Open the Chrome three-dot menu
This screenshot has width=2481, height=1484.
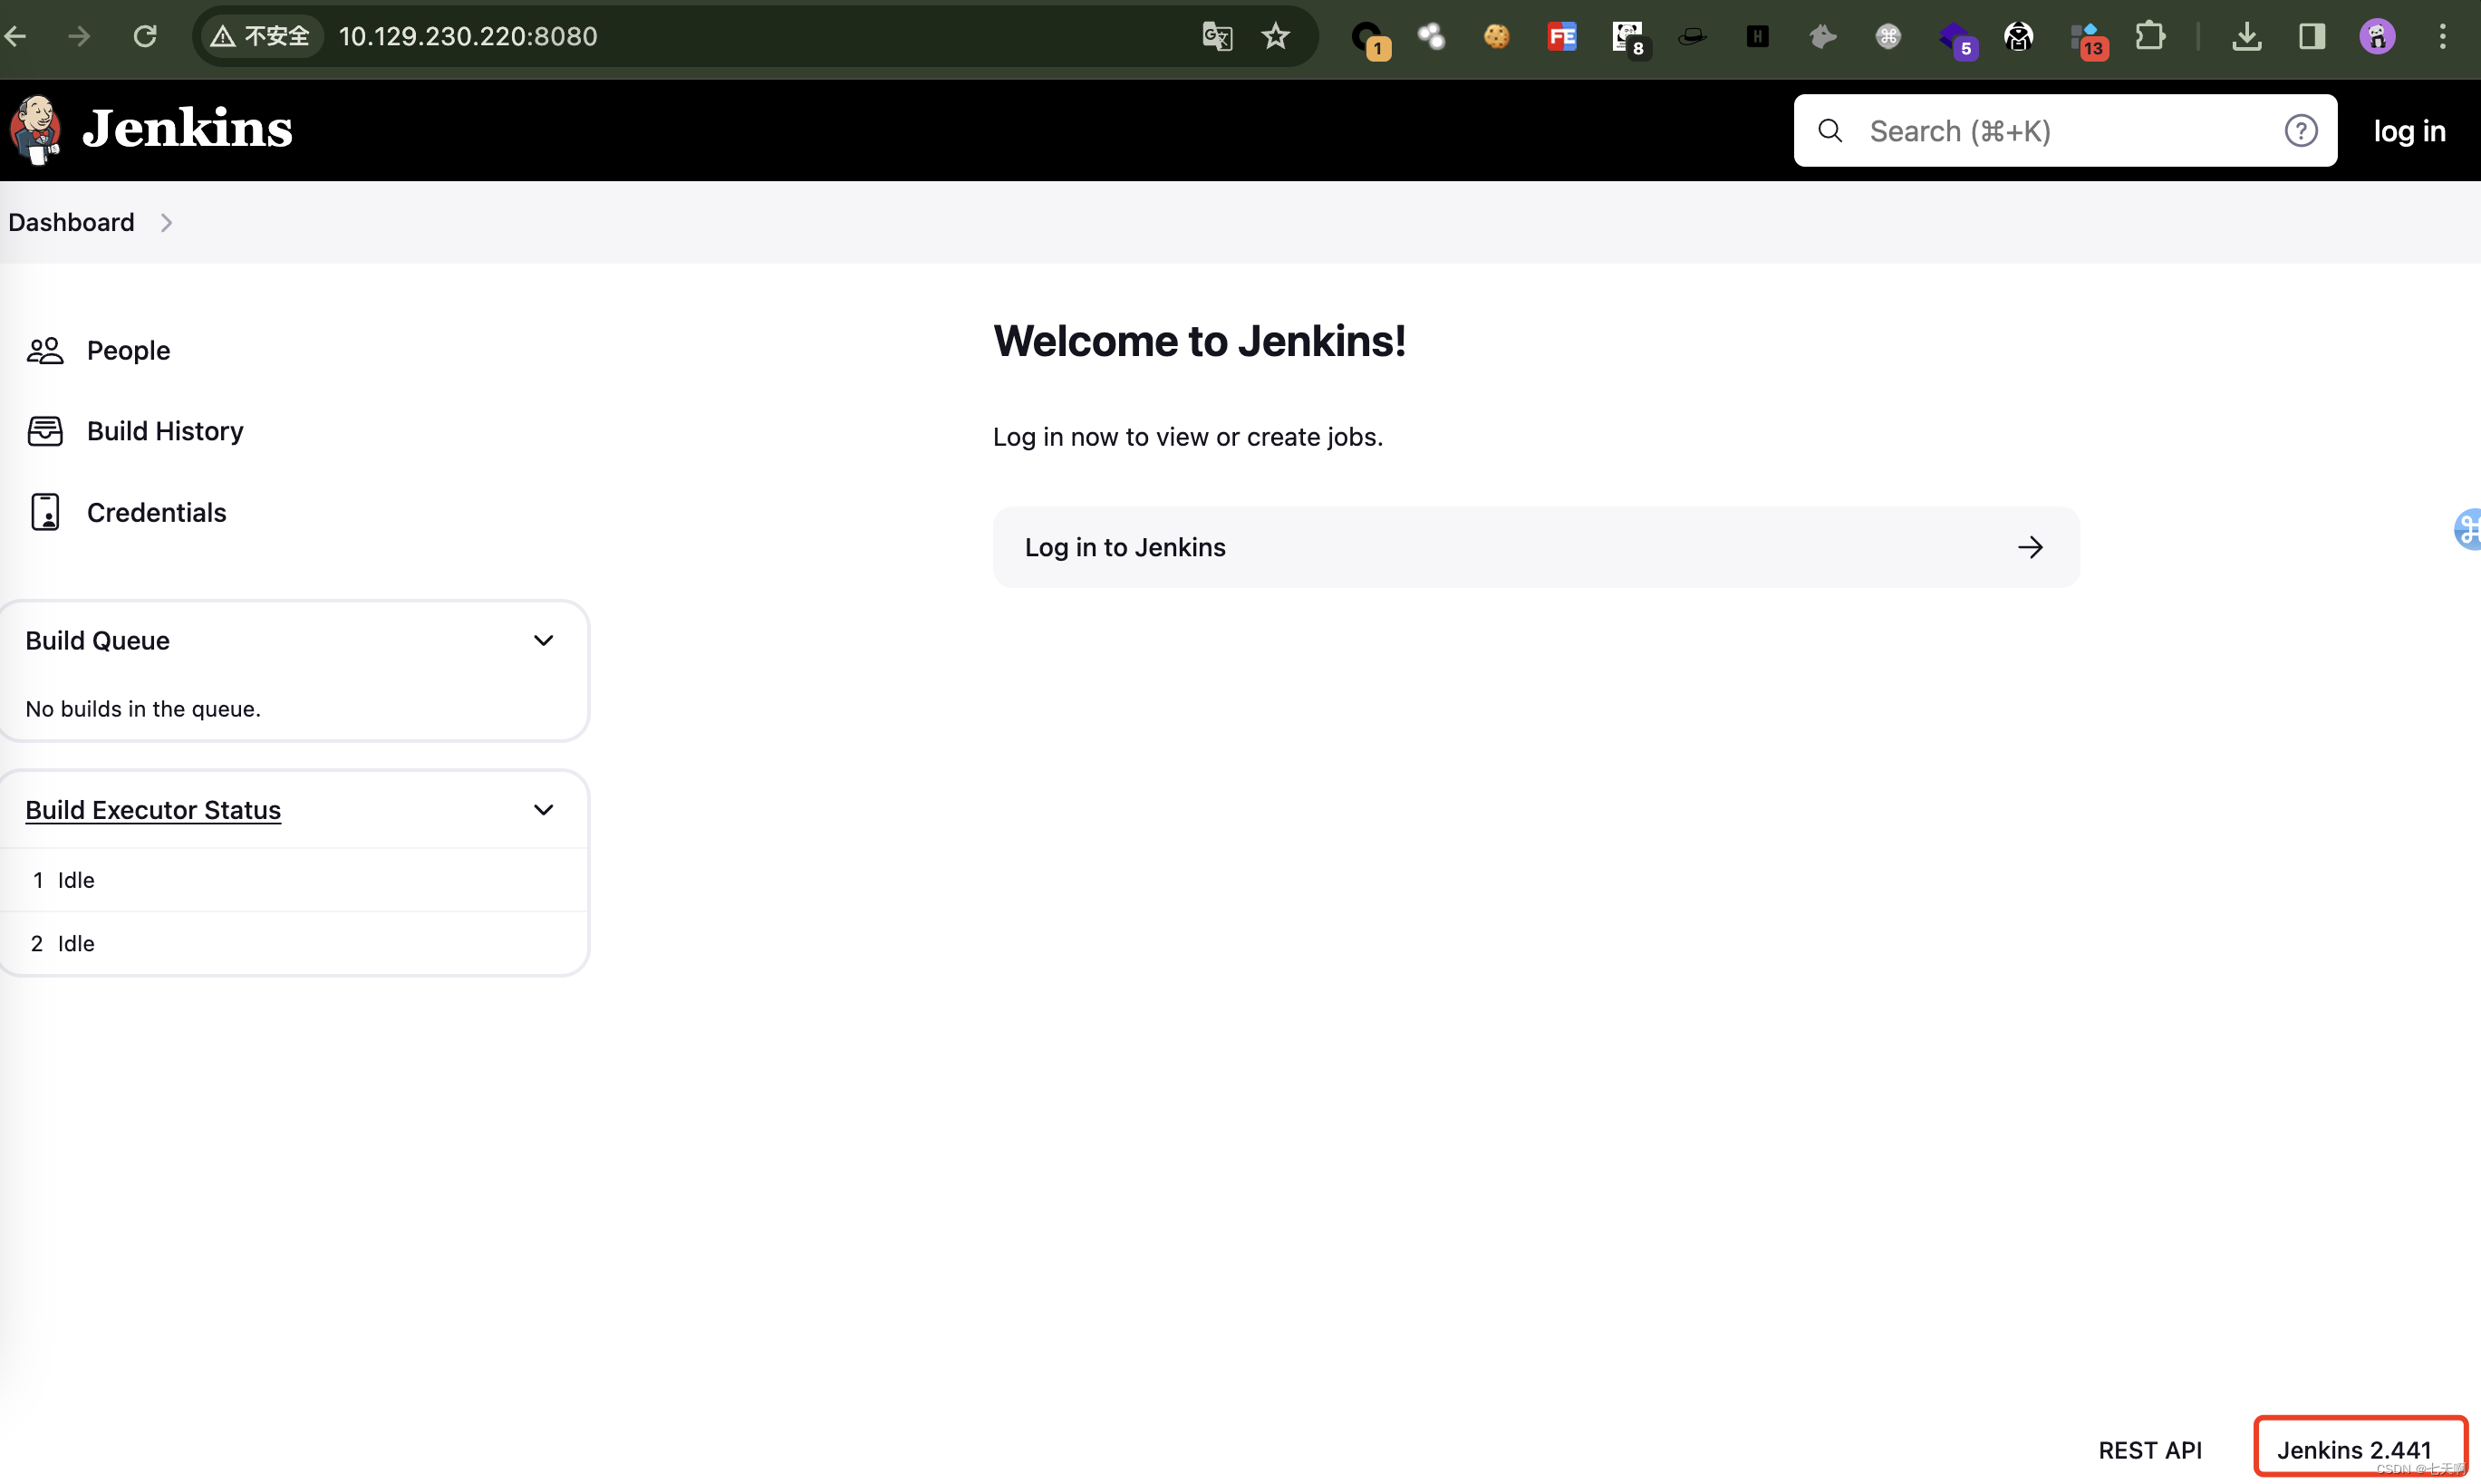click(x=2442, y=37)
